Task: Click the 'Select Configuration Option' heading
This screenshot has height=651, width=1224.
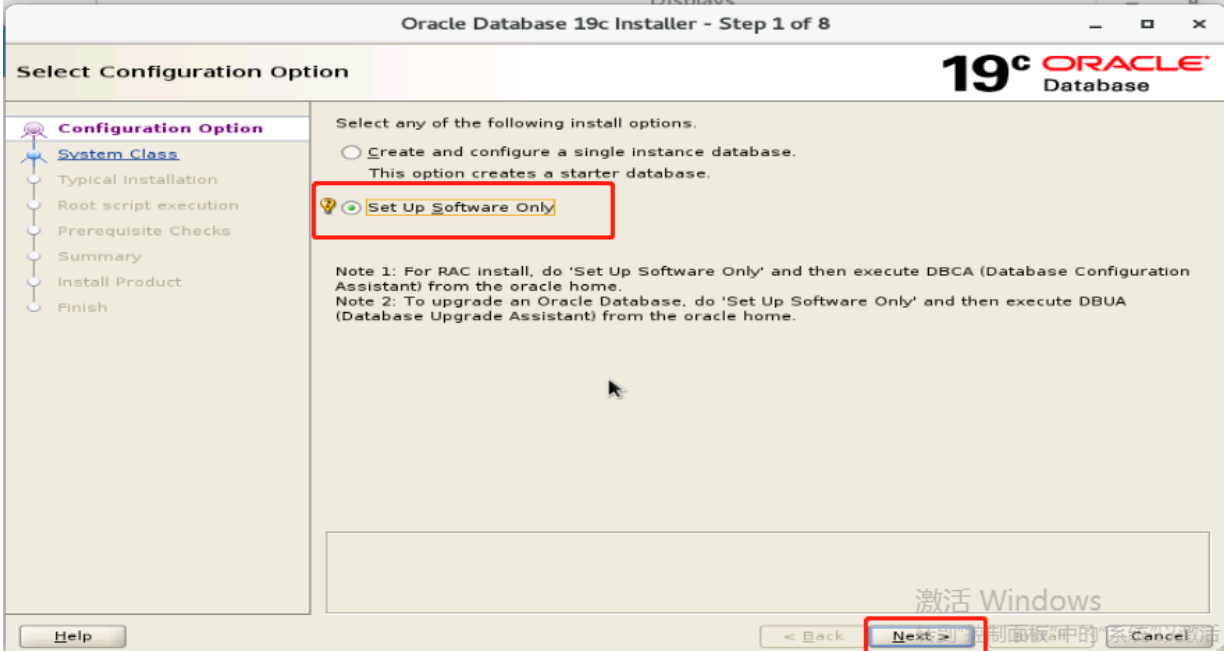Action: tap(183, 72)
